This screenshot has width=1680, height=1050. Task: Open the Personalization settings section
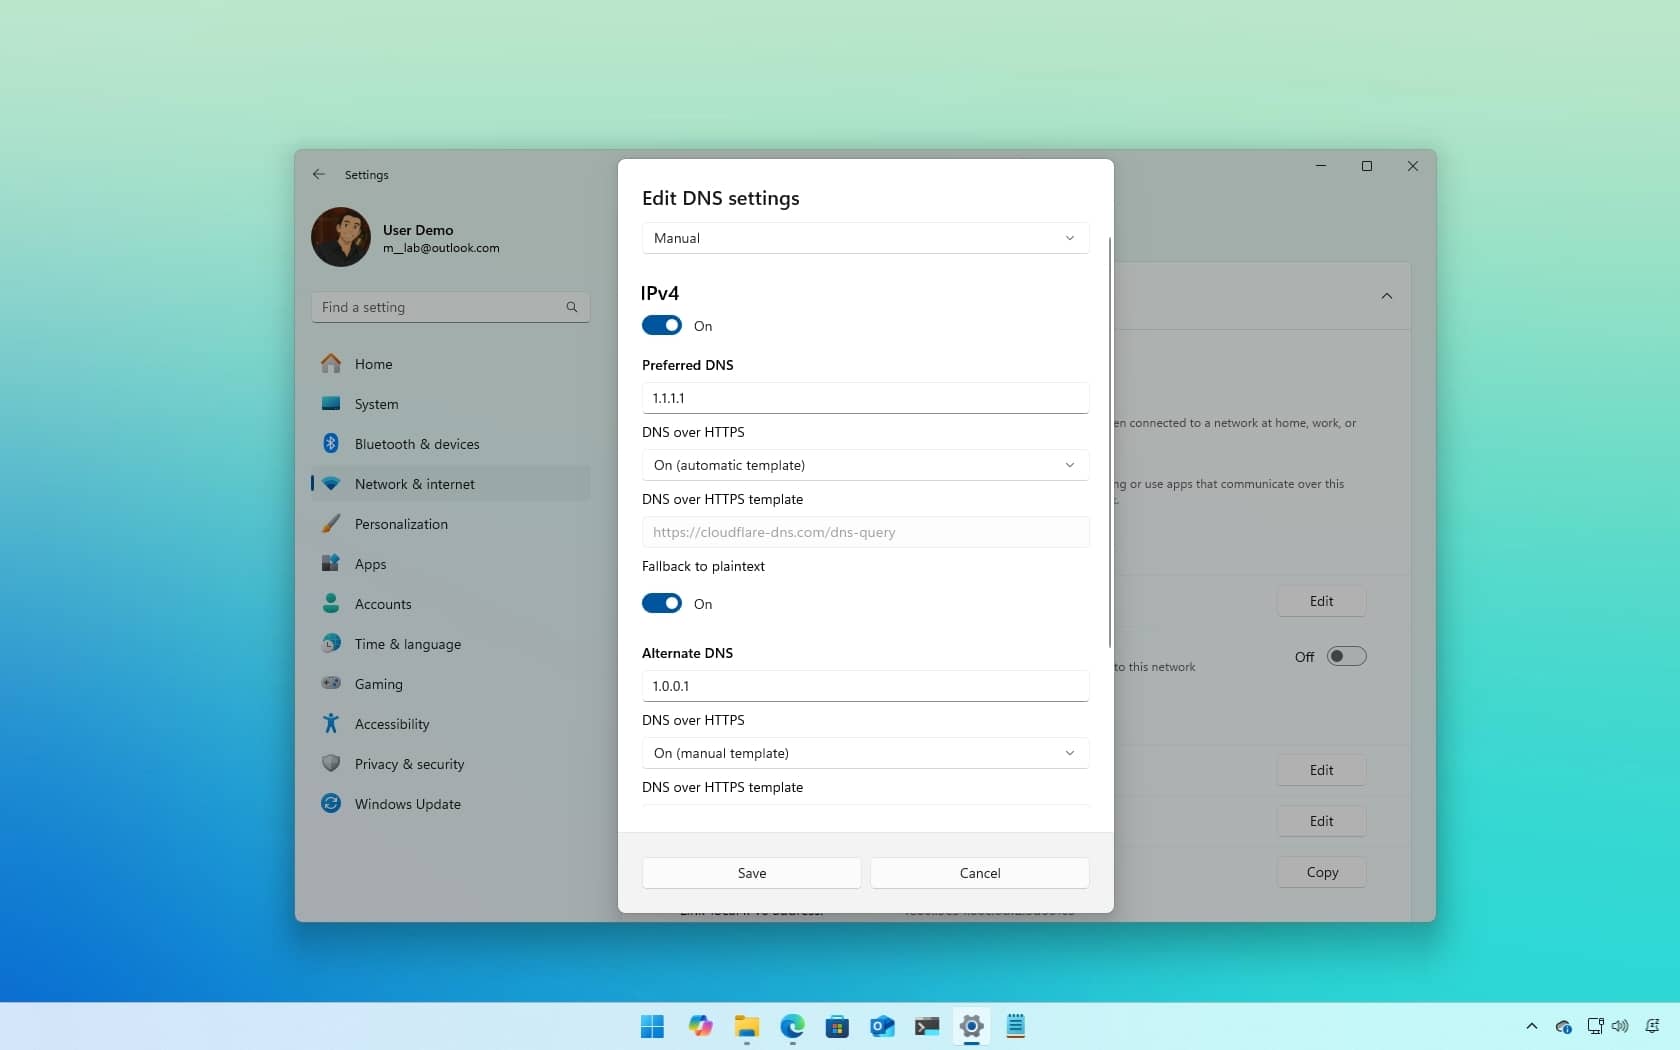pyautogui.click(x=399, y=523)
